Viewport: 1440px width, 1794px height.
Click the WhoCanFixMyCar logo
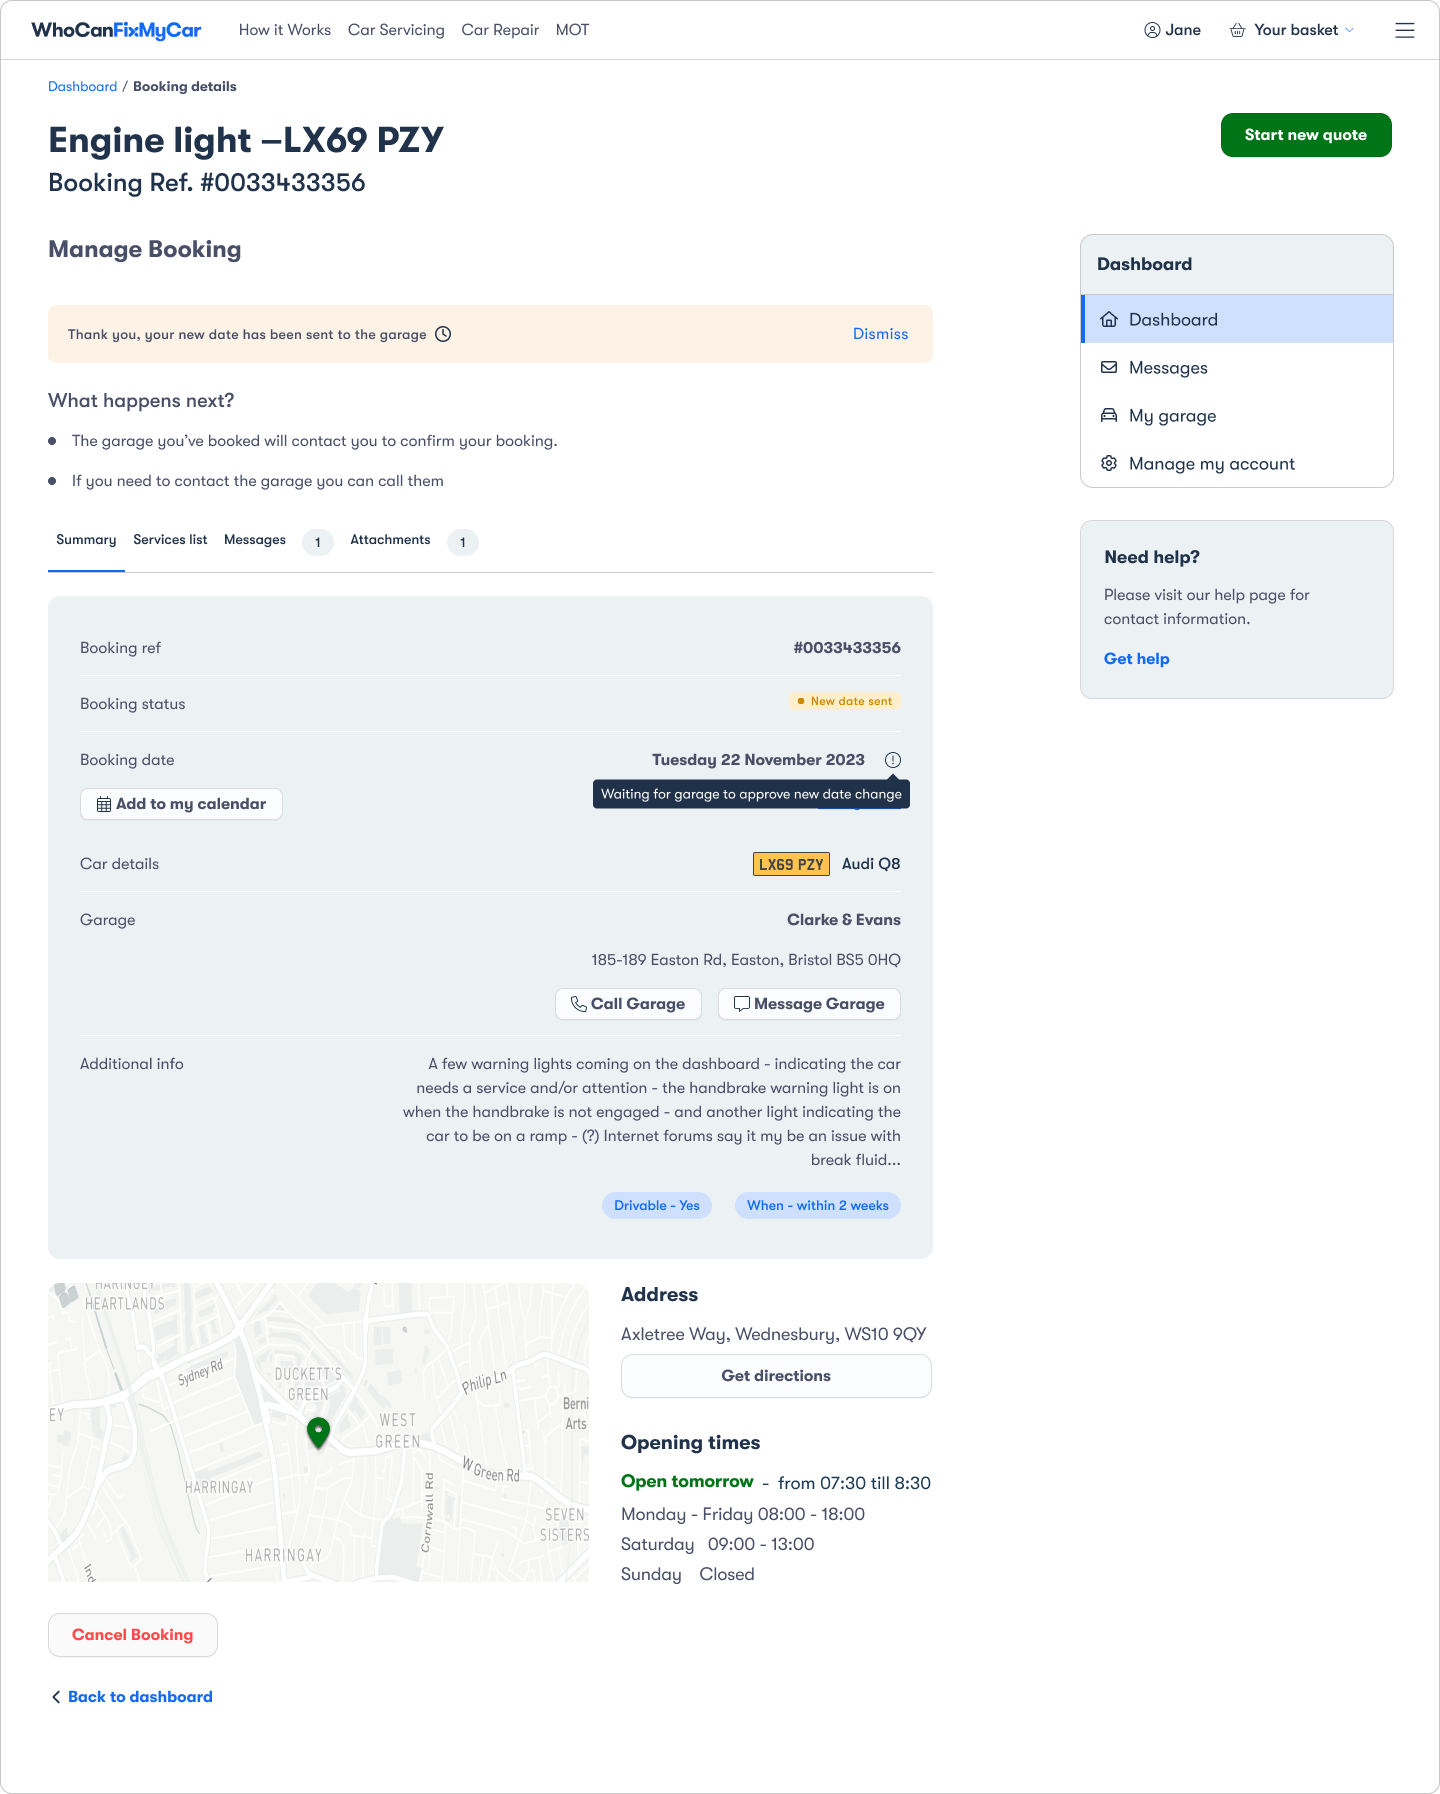pyautogui.click(x=116, y=30)
